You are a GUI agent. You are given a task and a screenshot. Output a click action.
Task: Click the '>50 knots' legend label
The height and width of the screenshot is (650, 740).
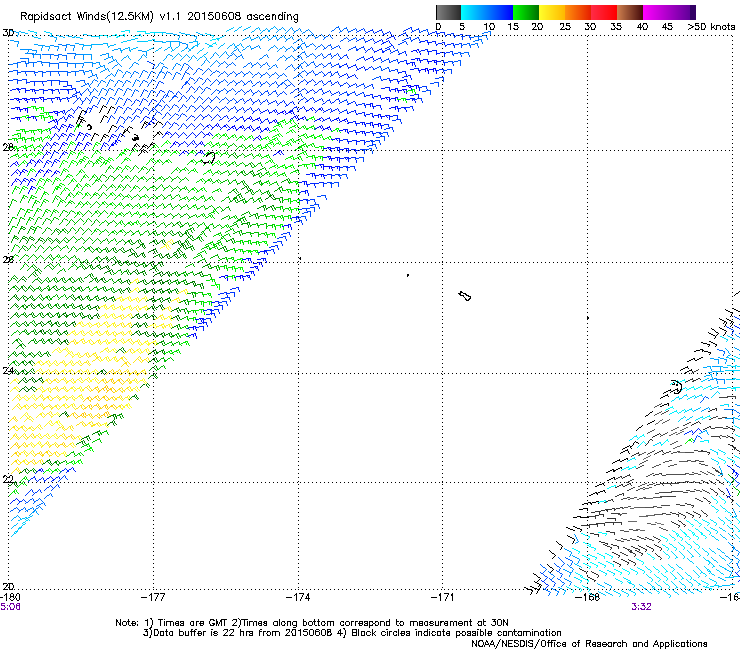pyautogui.click(x=711, y=27)
